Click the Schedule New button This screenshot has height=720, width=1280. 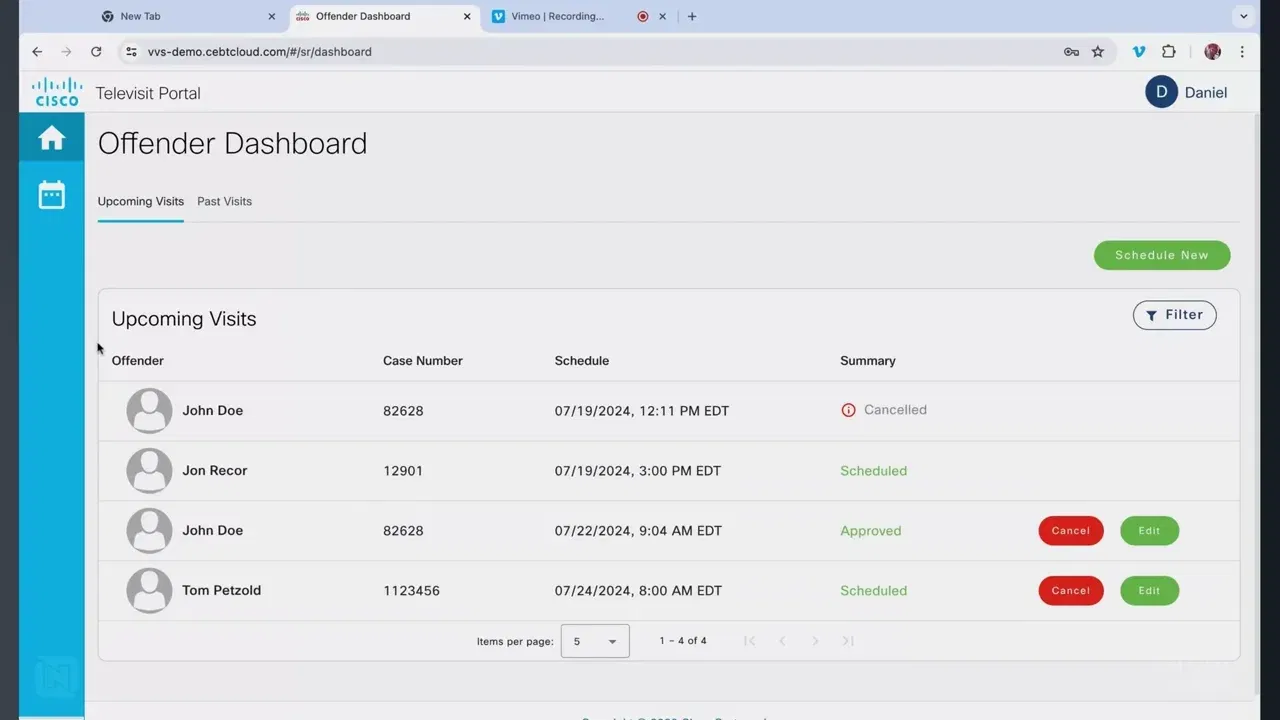tap(1162, 255)
